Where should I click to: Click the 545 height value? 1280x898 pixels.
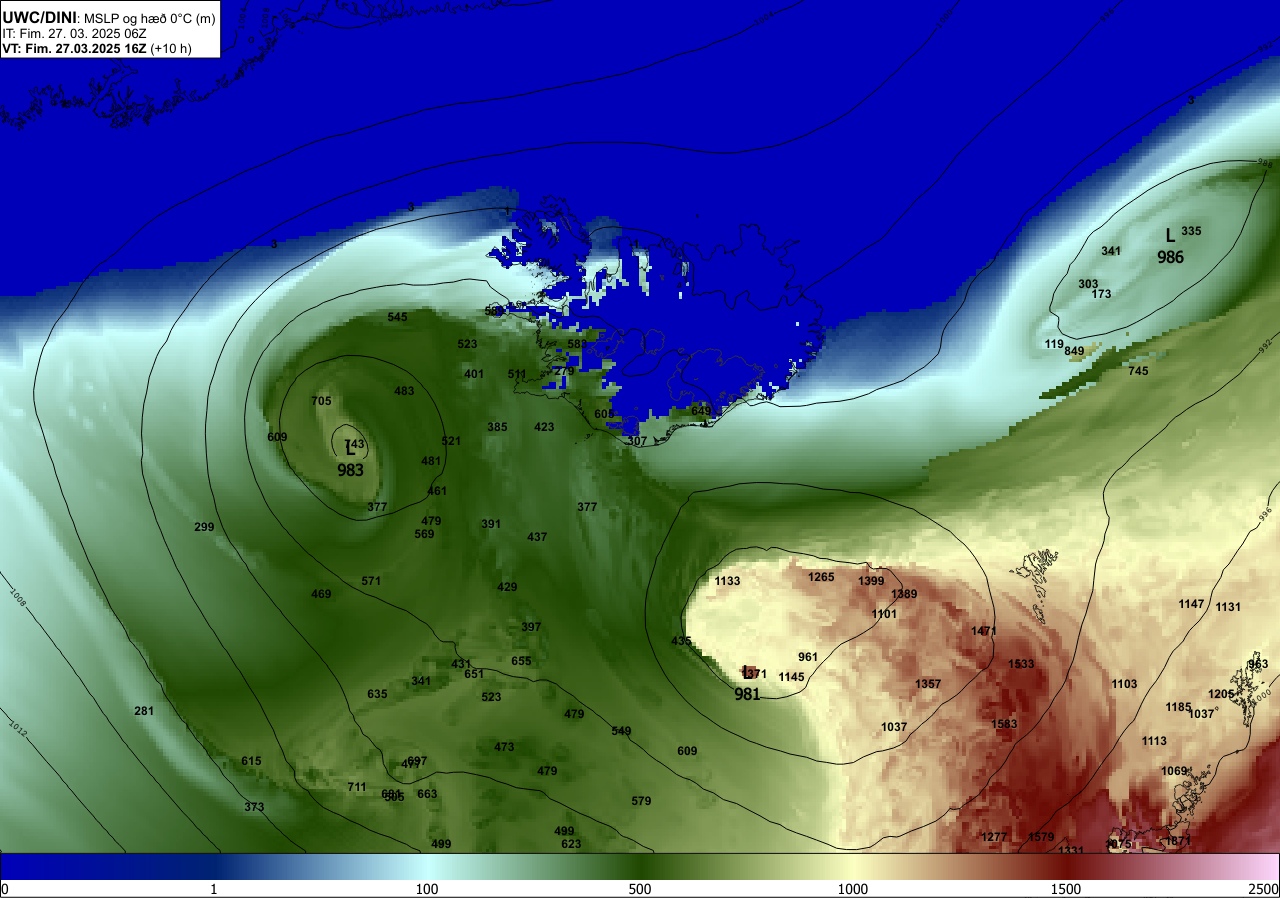pyautogui.click(x=398, y=317)
